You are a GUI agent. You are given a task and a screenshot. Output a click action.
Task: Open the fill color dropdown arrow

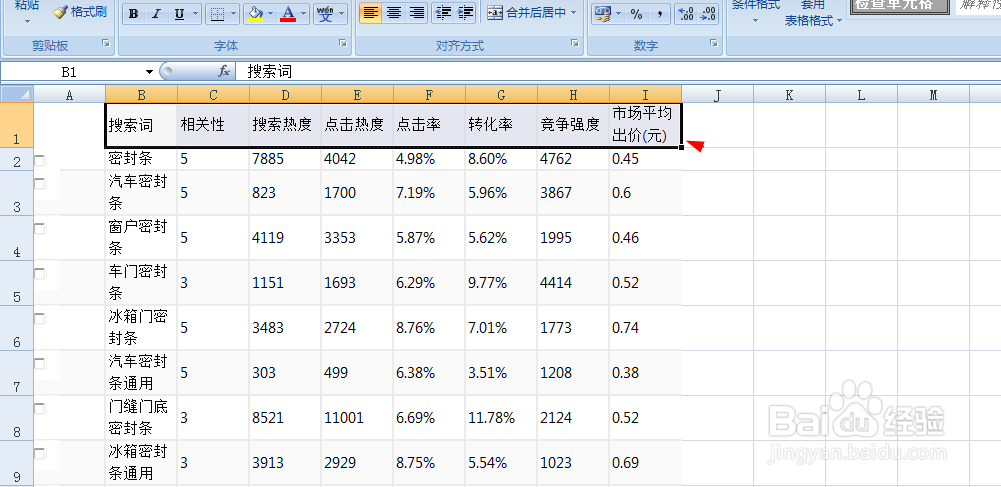tap(271, 13)
